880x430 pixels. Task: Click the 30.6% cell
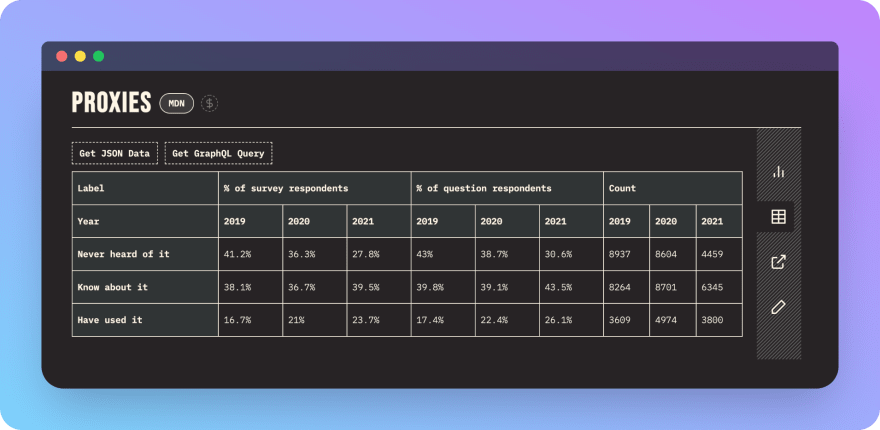[x=571, y=254]
